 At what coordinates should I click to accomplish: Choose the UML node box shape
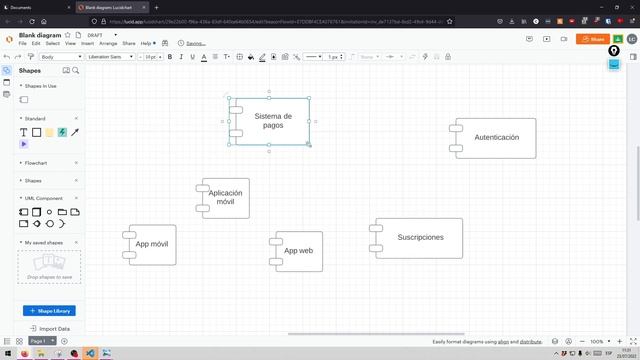click(36, 212)
